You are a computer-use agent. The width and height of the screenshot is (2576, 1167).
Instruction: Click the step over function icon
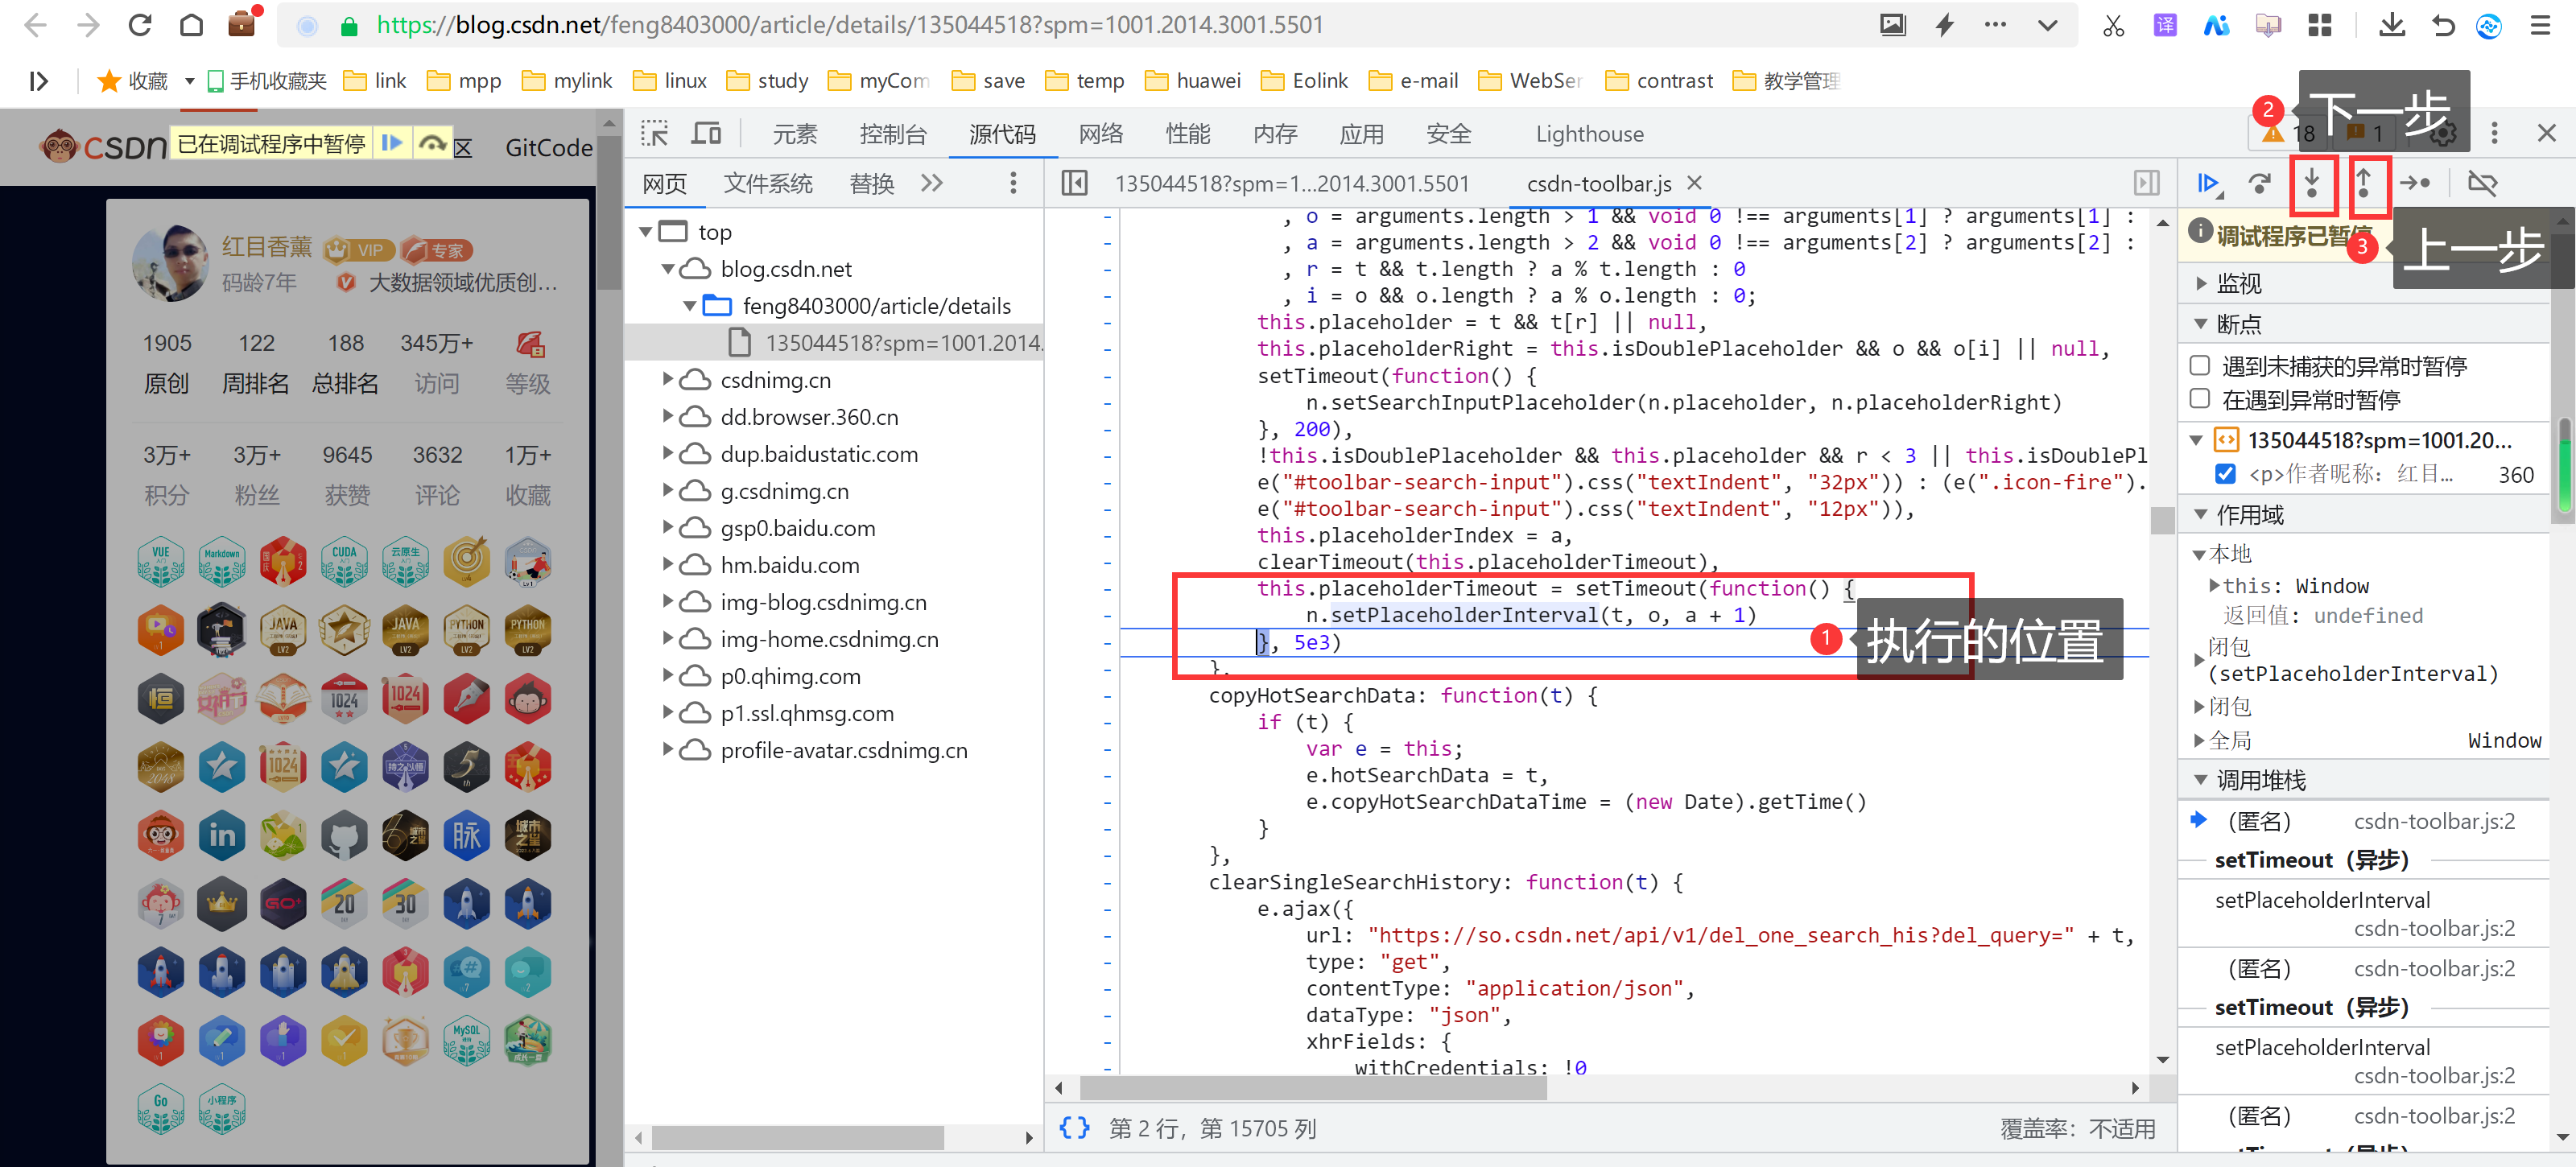[x=2259, y=183]
